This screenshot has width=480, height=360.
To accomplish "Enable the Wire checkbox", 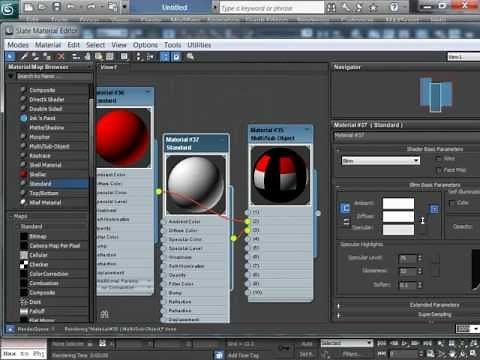I will [x=439, y=159].
